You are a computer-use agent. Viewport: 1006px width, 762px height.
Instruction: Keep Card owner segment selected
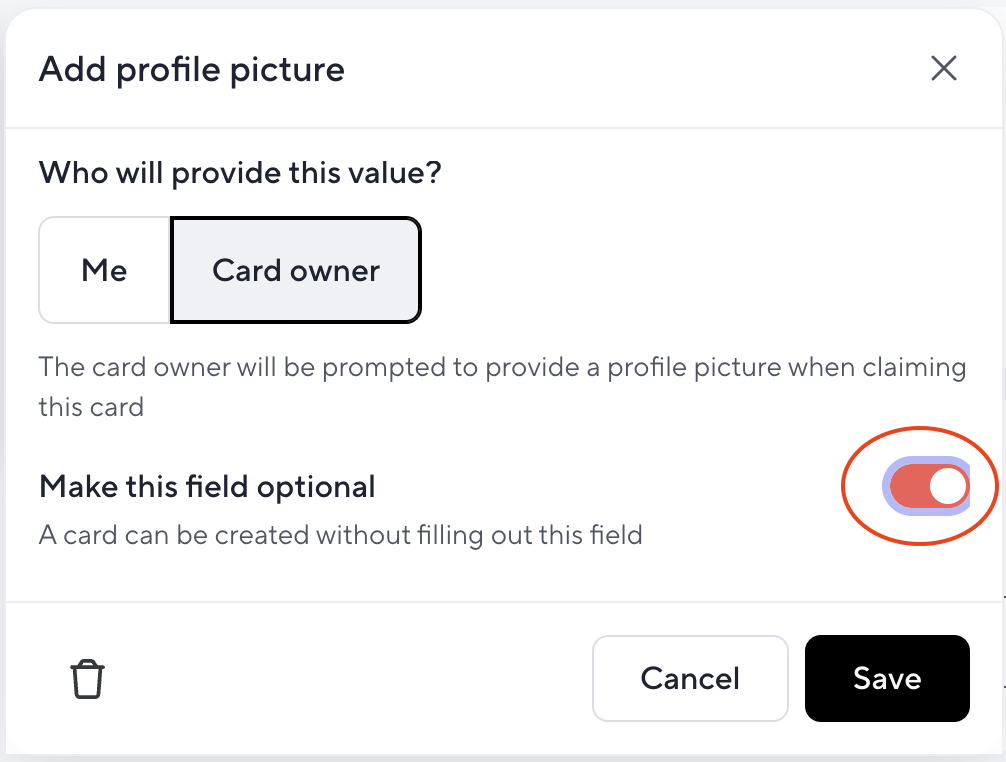(296, 270)
